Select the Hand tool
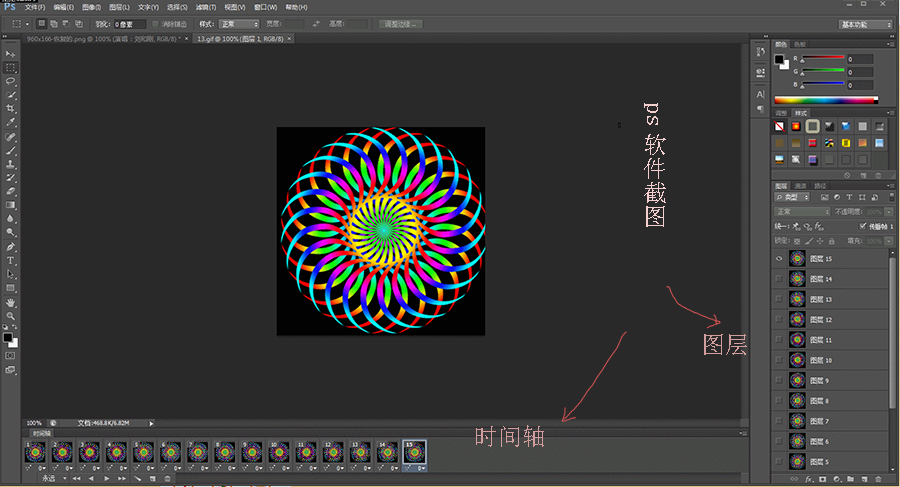The height and width of the screenshot is (487, 900). [x=11, y=302]
